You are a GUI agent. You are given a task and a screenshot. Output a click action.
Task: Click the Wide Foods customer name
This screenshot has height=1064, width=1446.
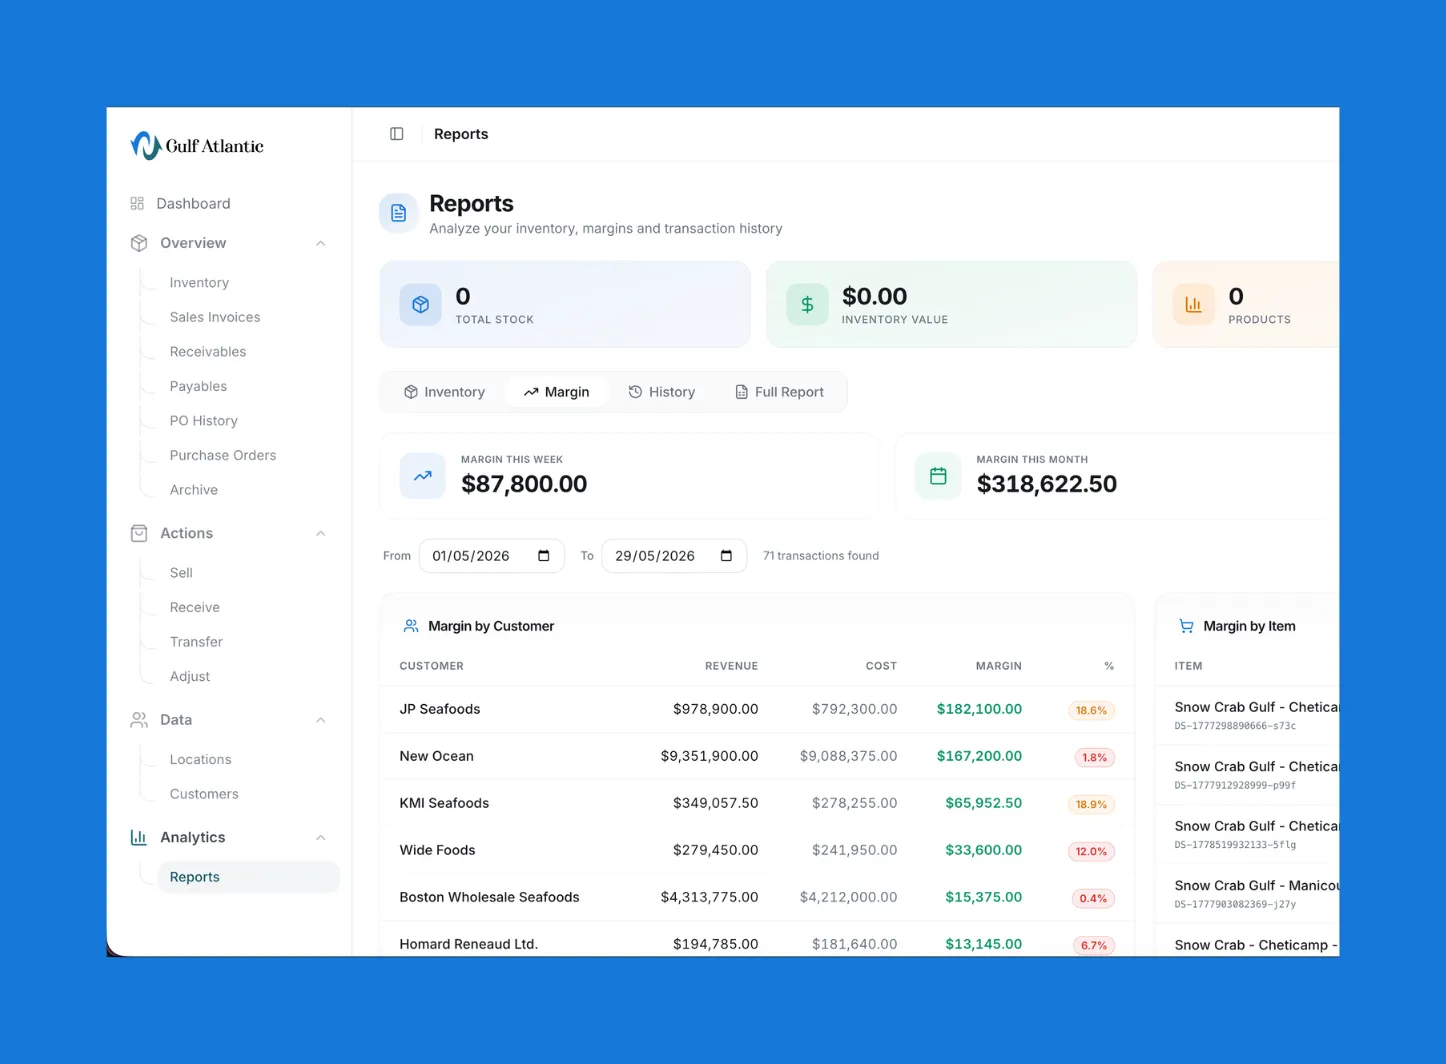point(437,850)
